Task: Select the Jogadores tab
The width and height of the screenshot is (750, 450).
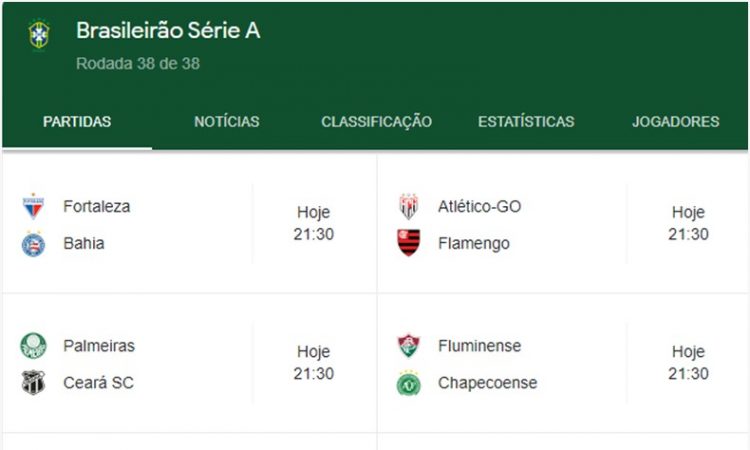Action: click(x=675, y=122)
